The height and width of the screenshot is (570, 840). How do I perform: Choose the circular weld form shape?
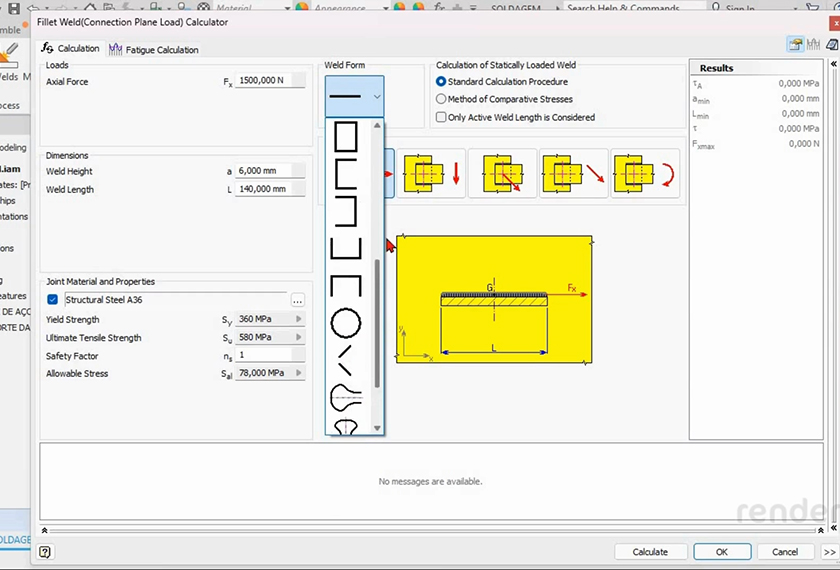[x=345, y=322]
